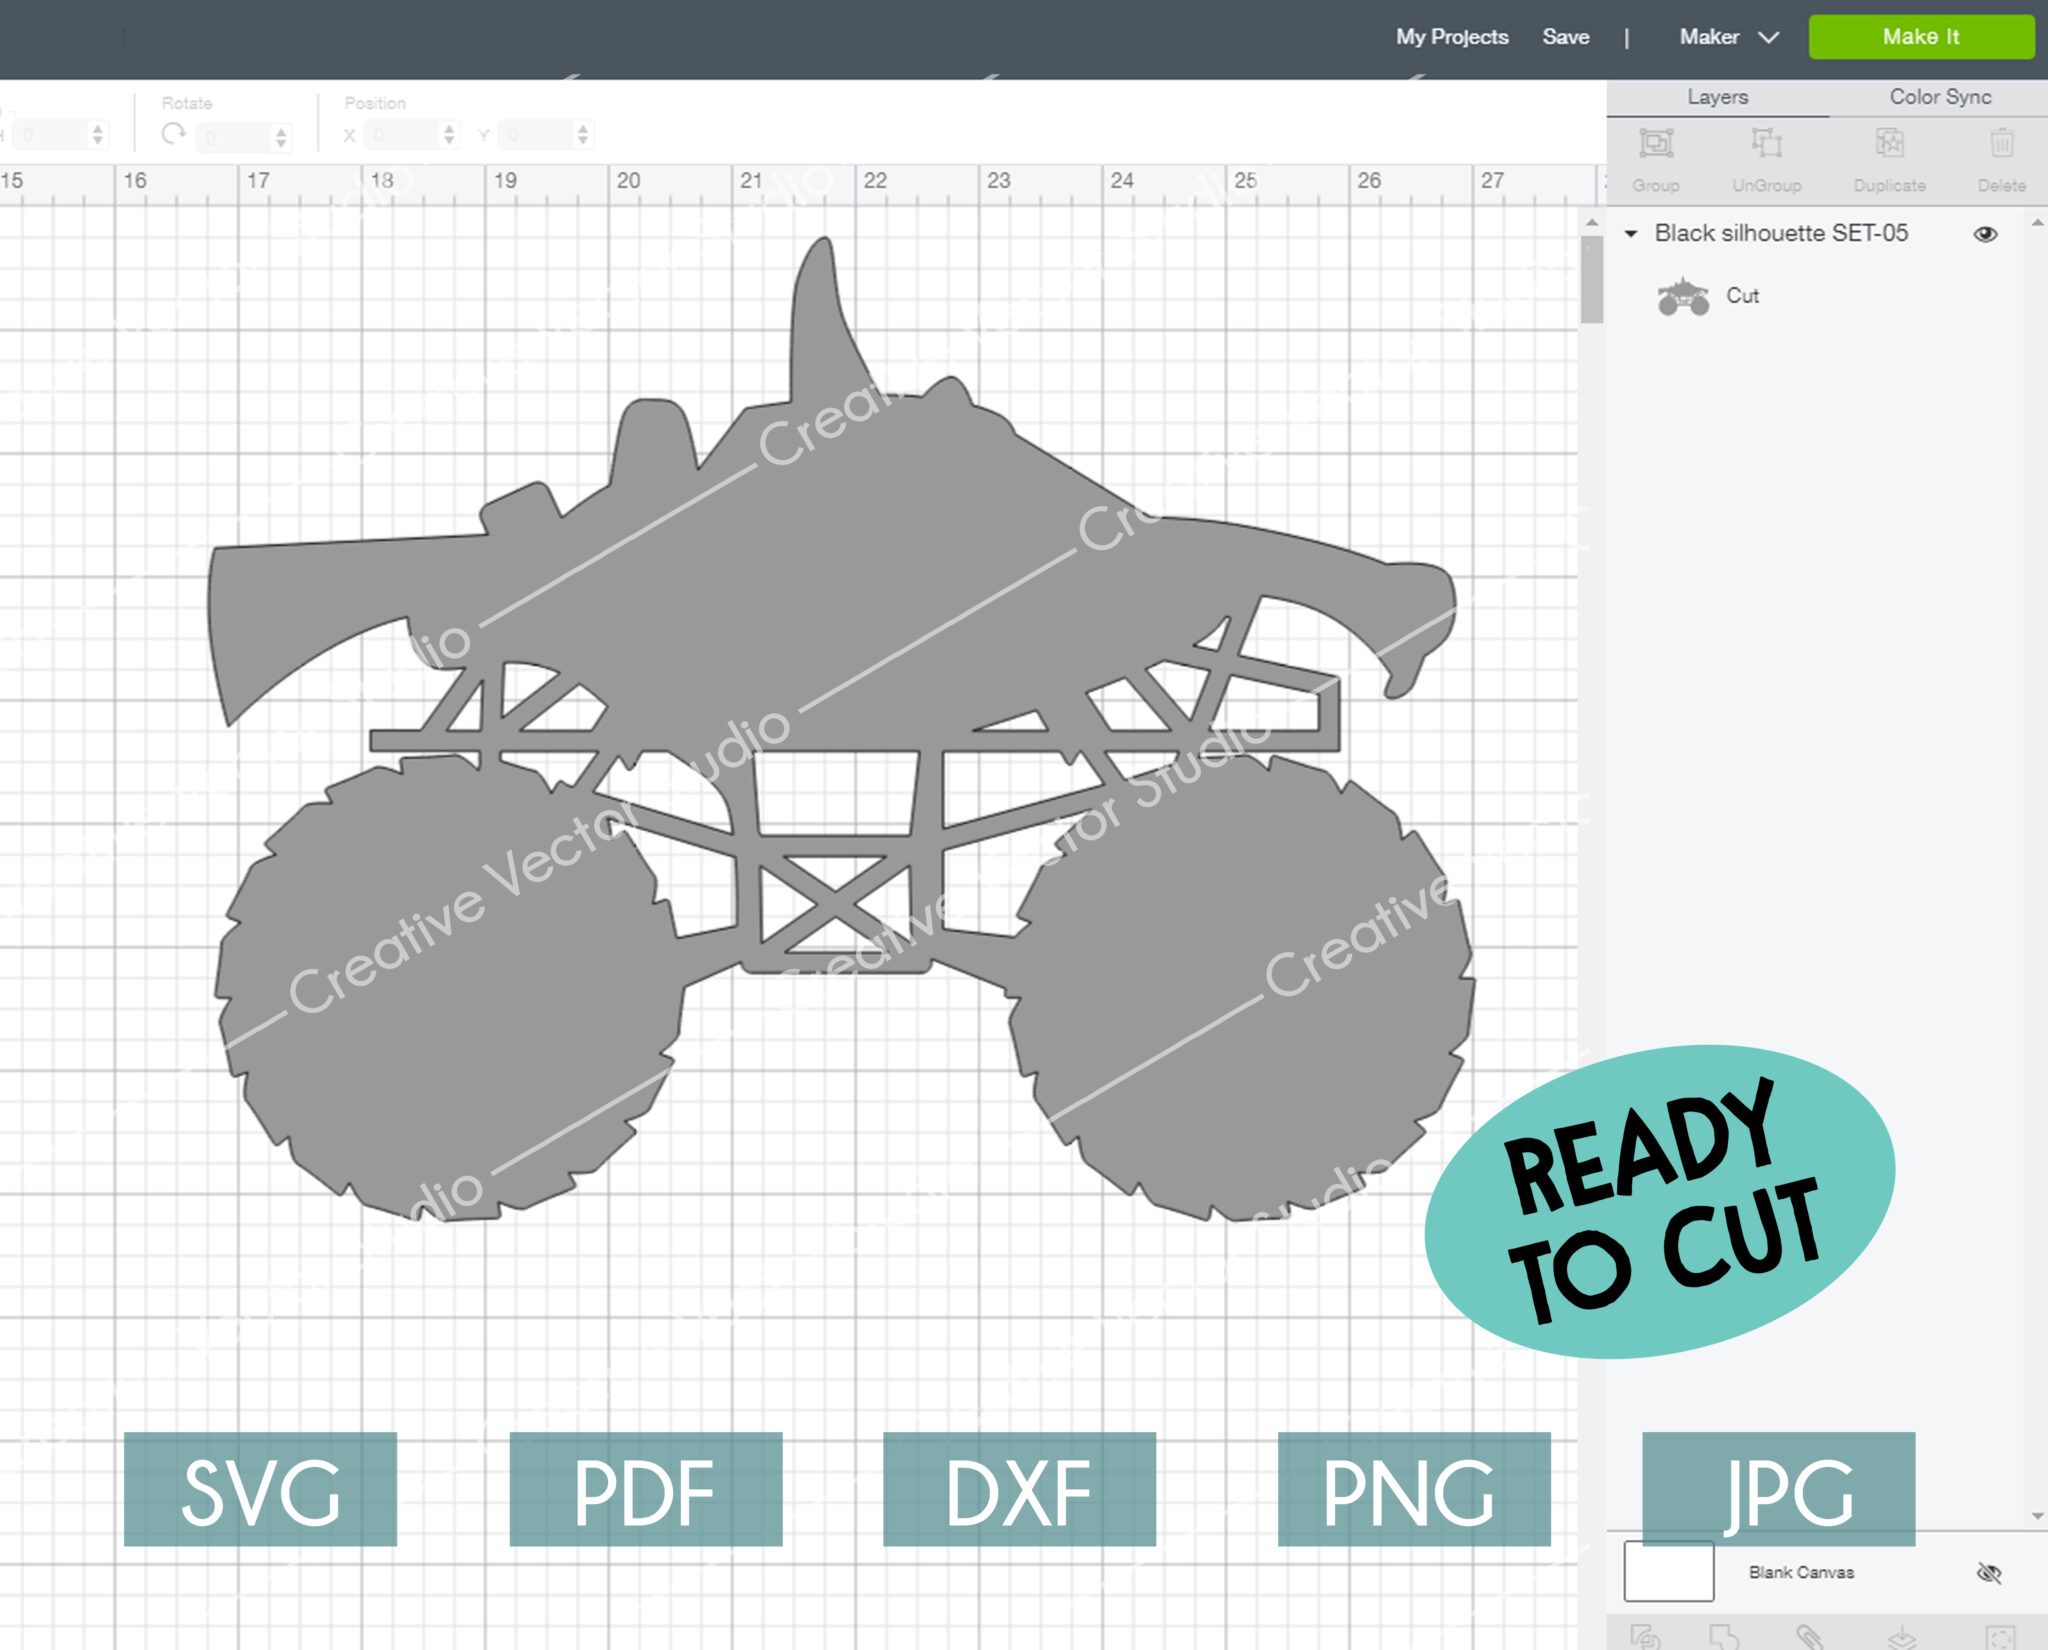Click the Rotate field stepper arrows

pyautogui.click(x=281, y=136)
